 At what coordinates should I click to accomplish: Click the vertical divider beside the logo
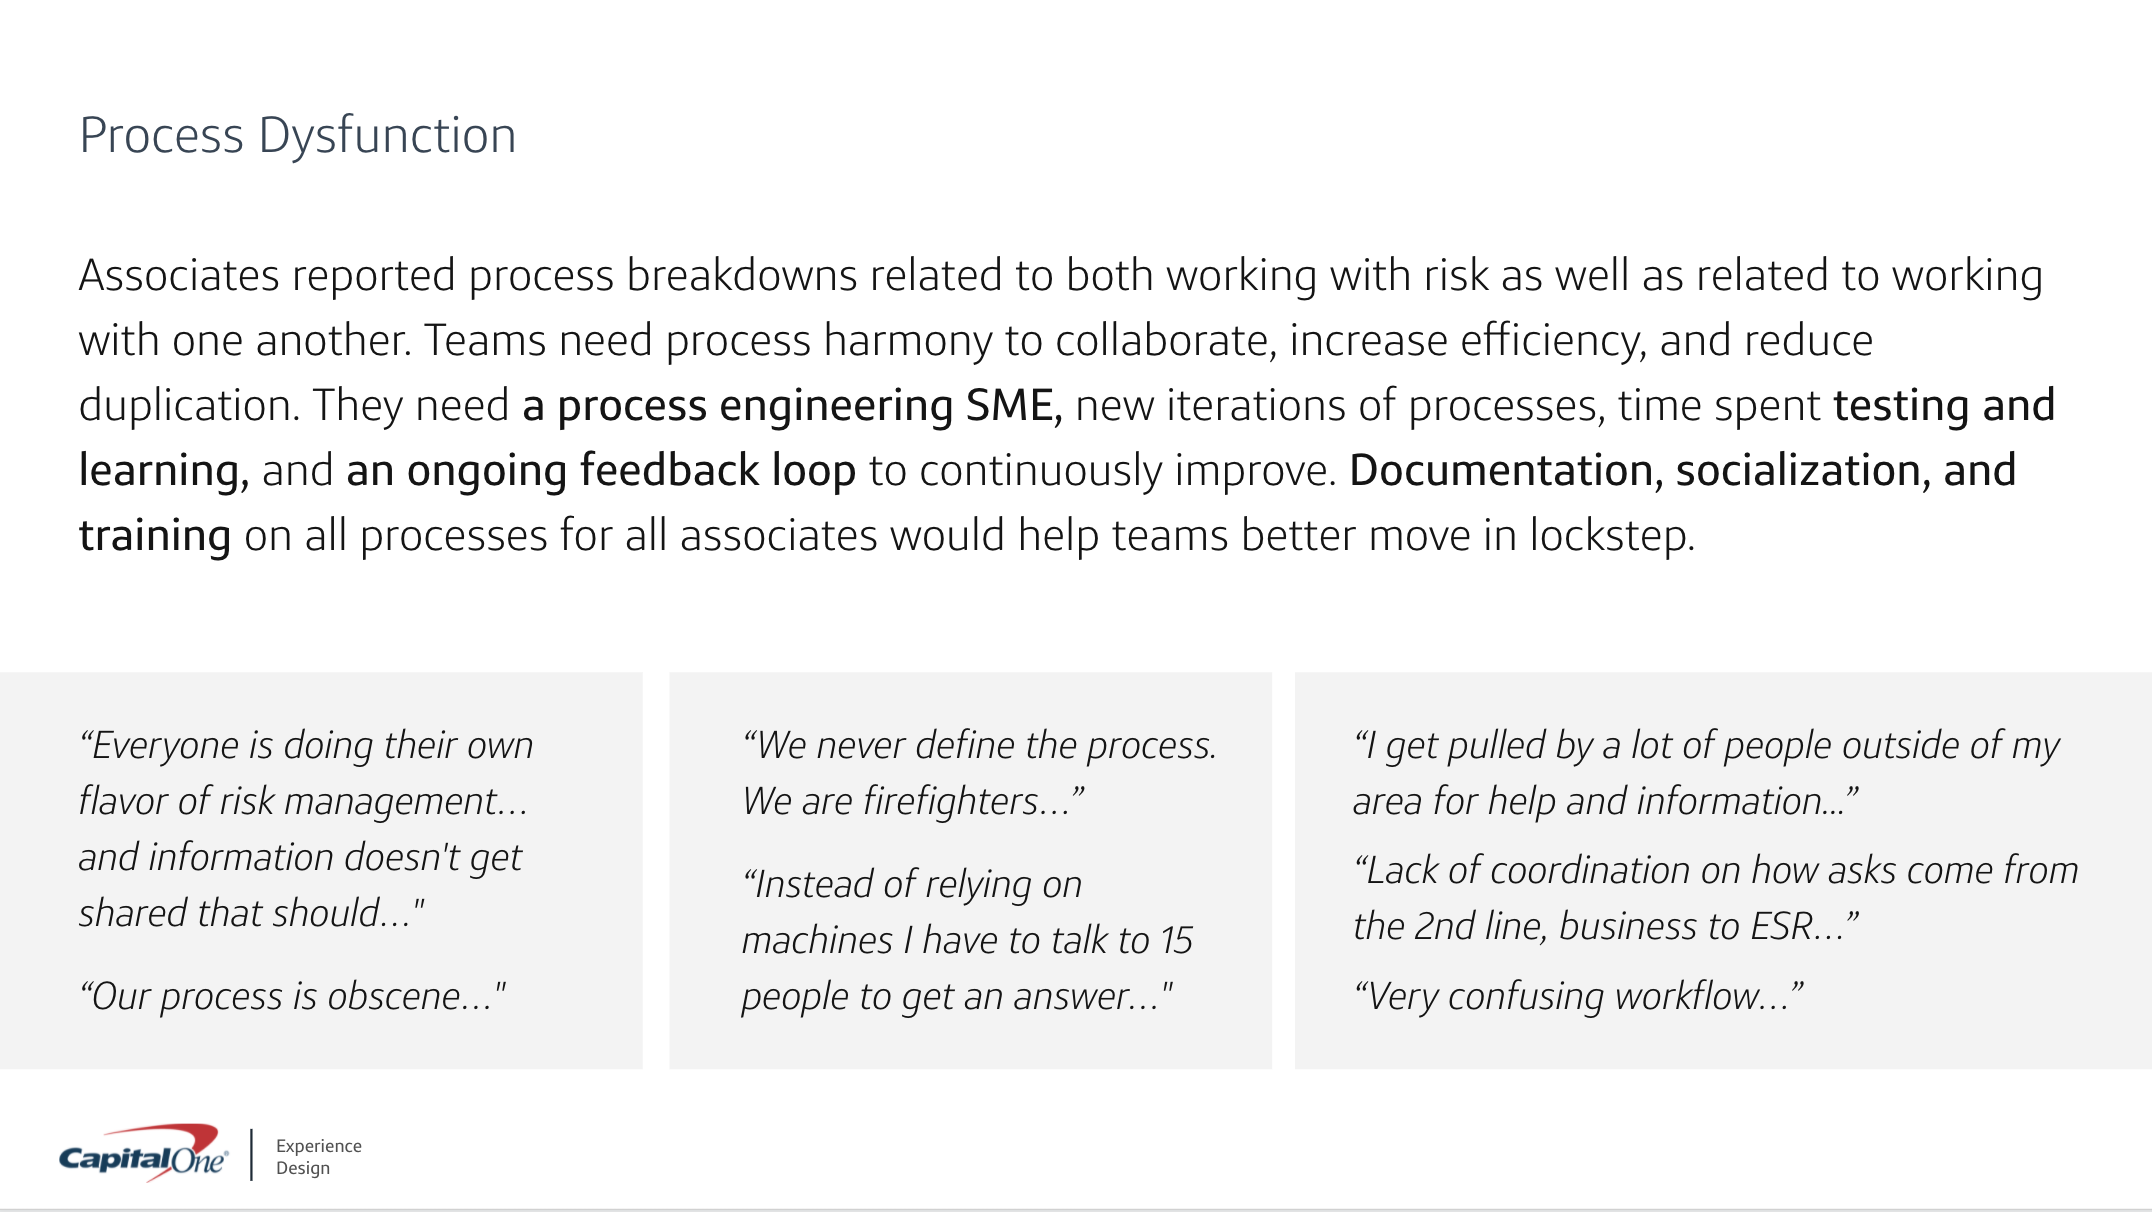(251, 1155)
